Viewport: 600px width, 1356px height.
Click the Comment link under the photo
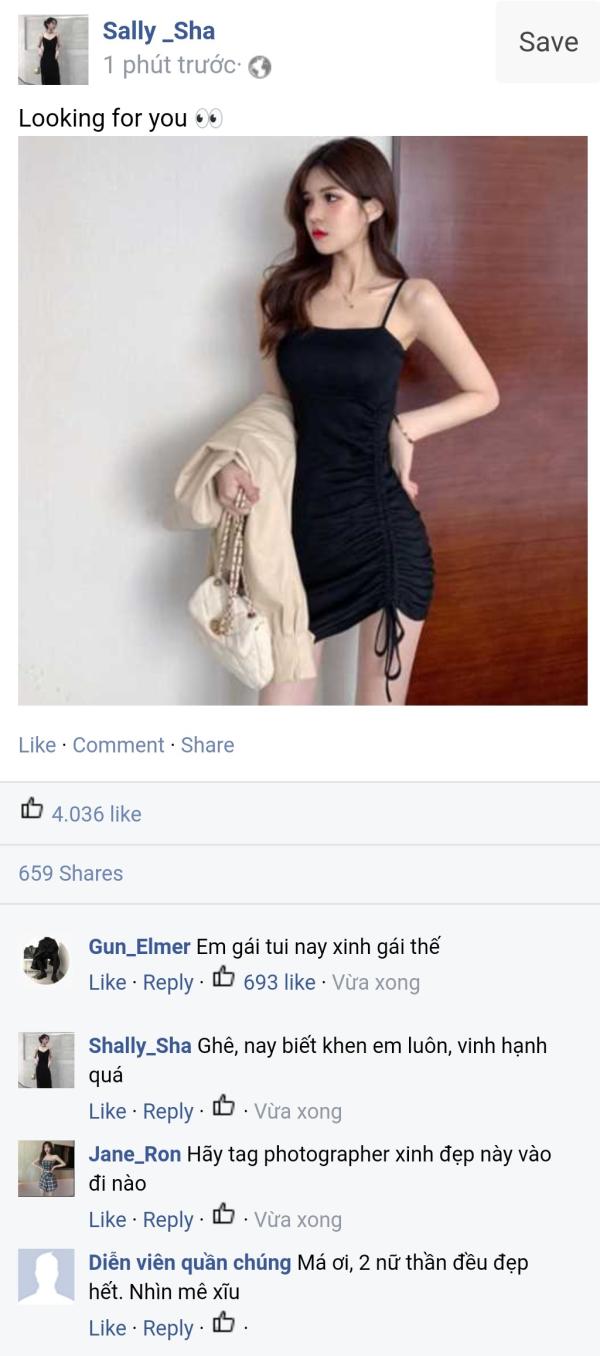pyautogui.click(x=118, y=745)
